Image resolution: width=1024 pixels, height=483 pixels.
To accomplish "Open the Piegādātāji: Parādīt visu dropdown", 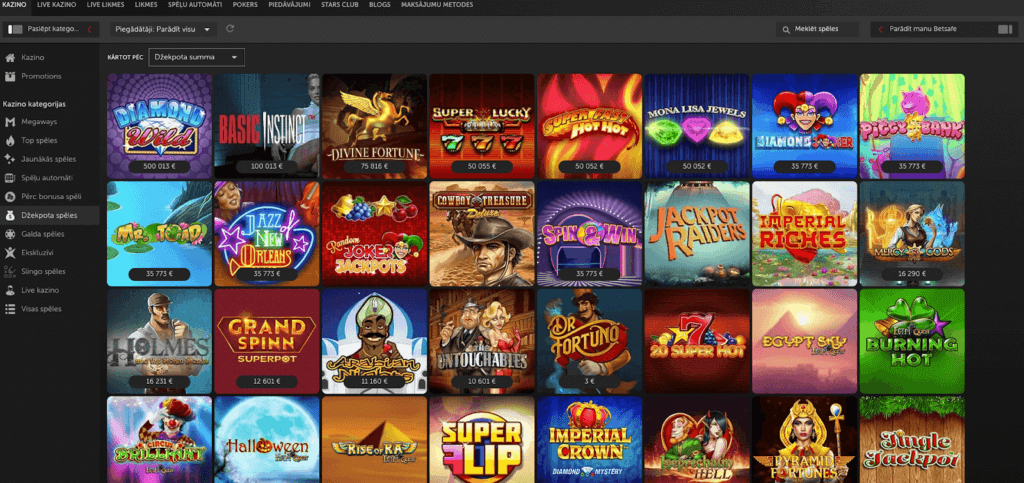I will click(163, 29).
